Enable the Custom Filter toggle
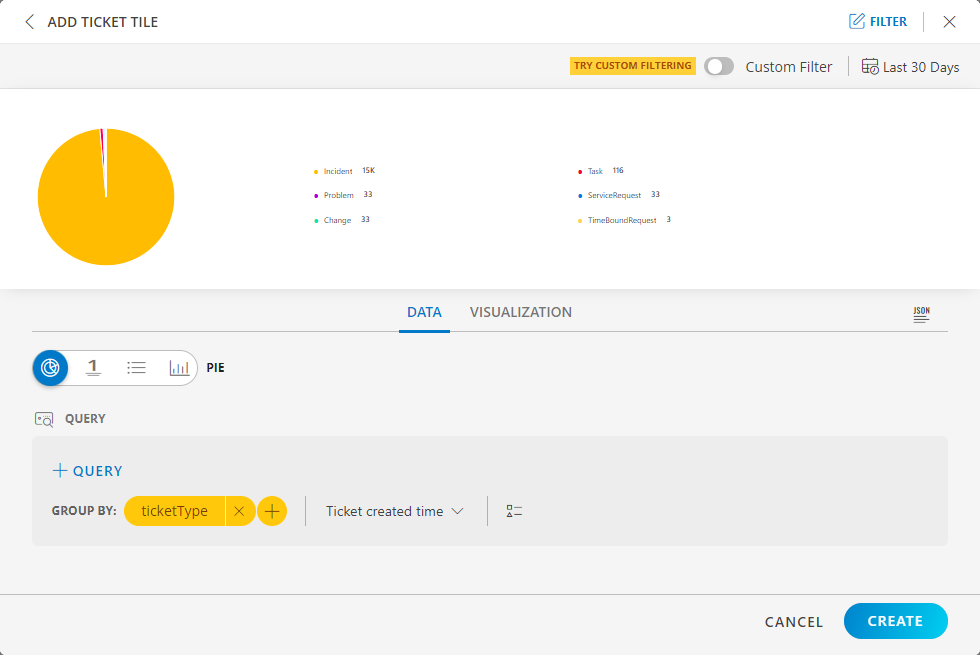980x655 pixels. point(718,66)
